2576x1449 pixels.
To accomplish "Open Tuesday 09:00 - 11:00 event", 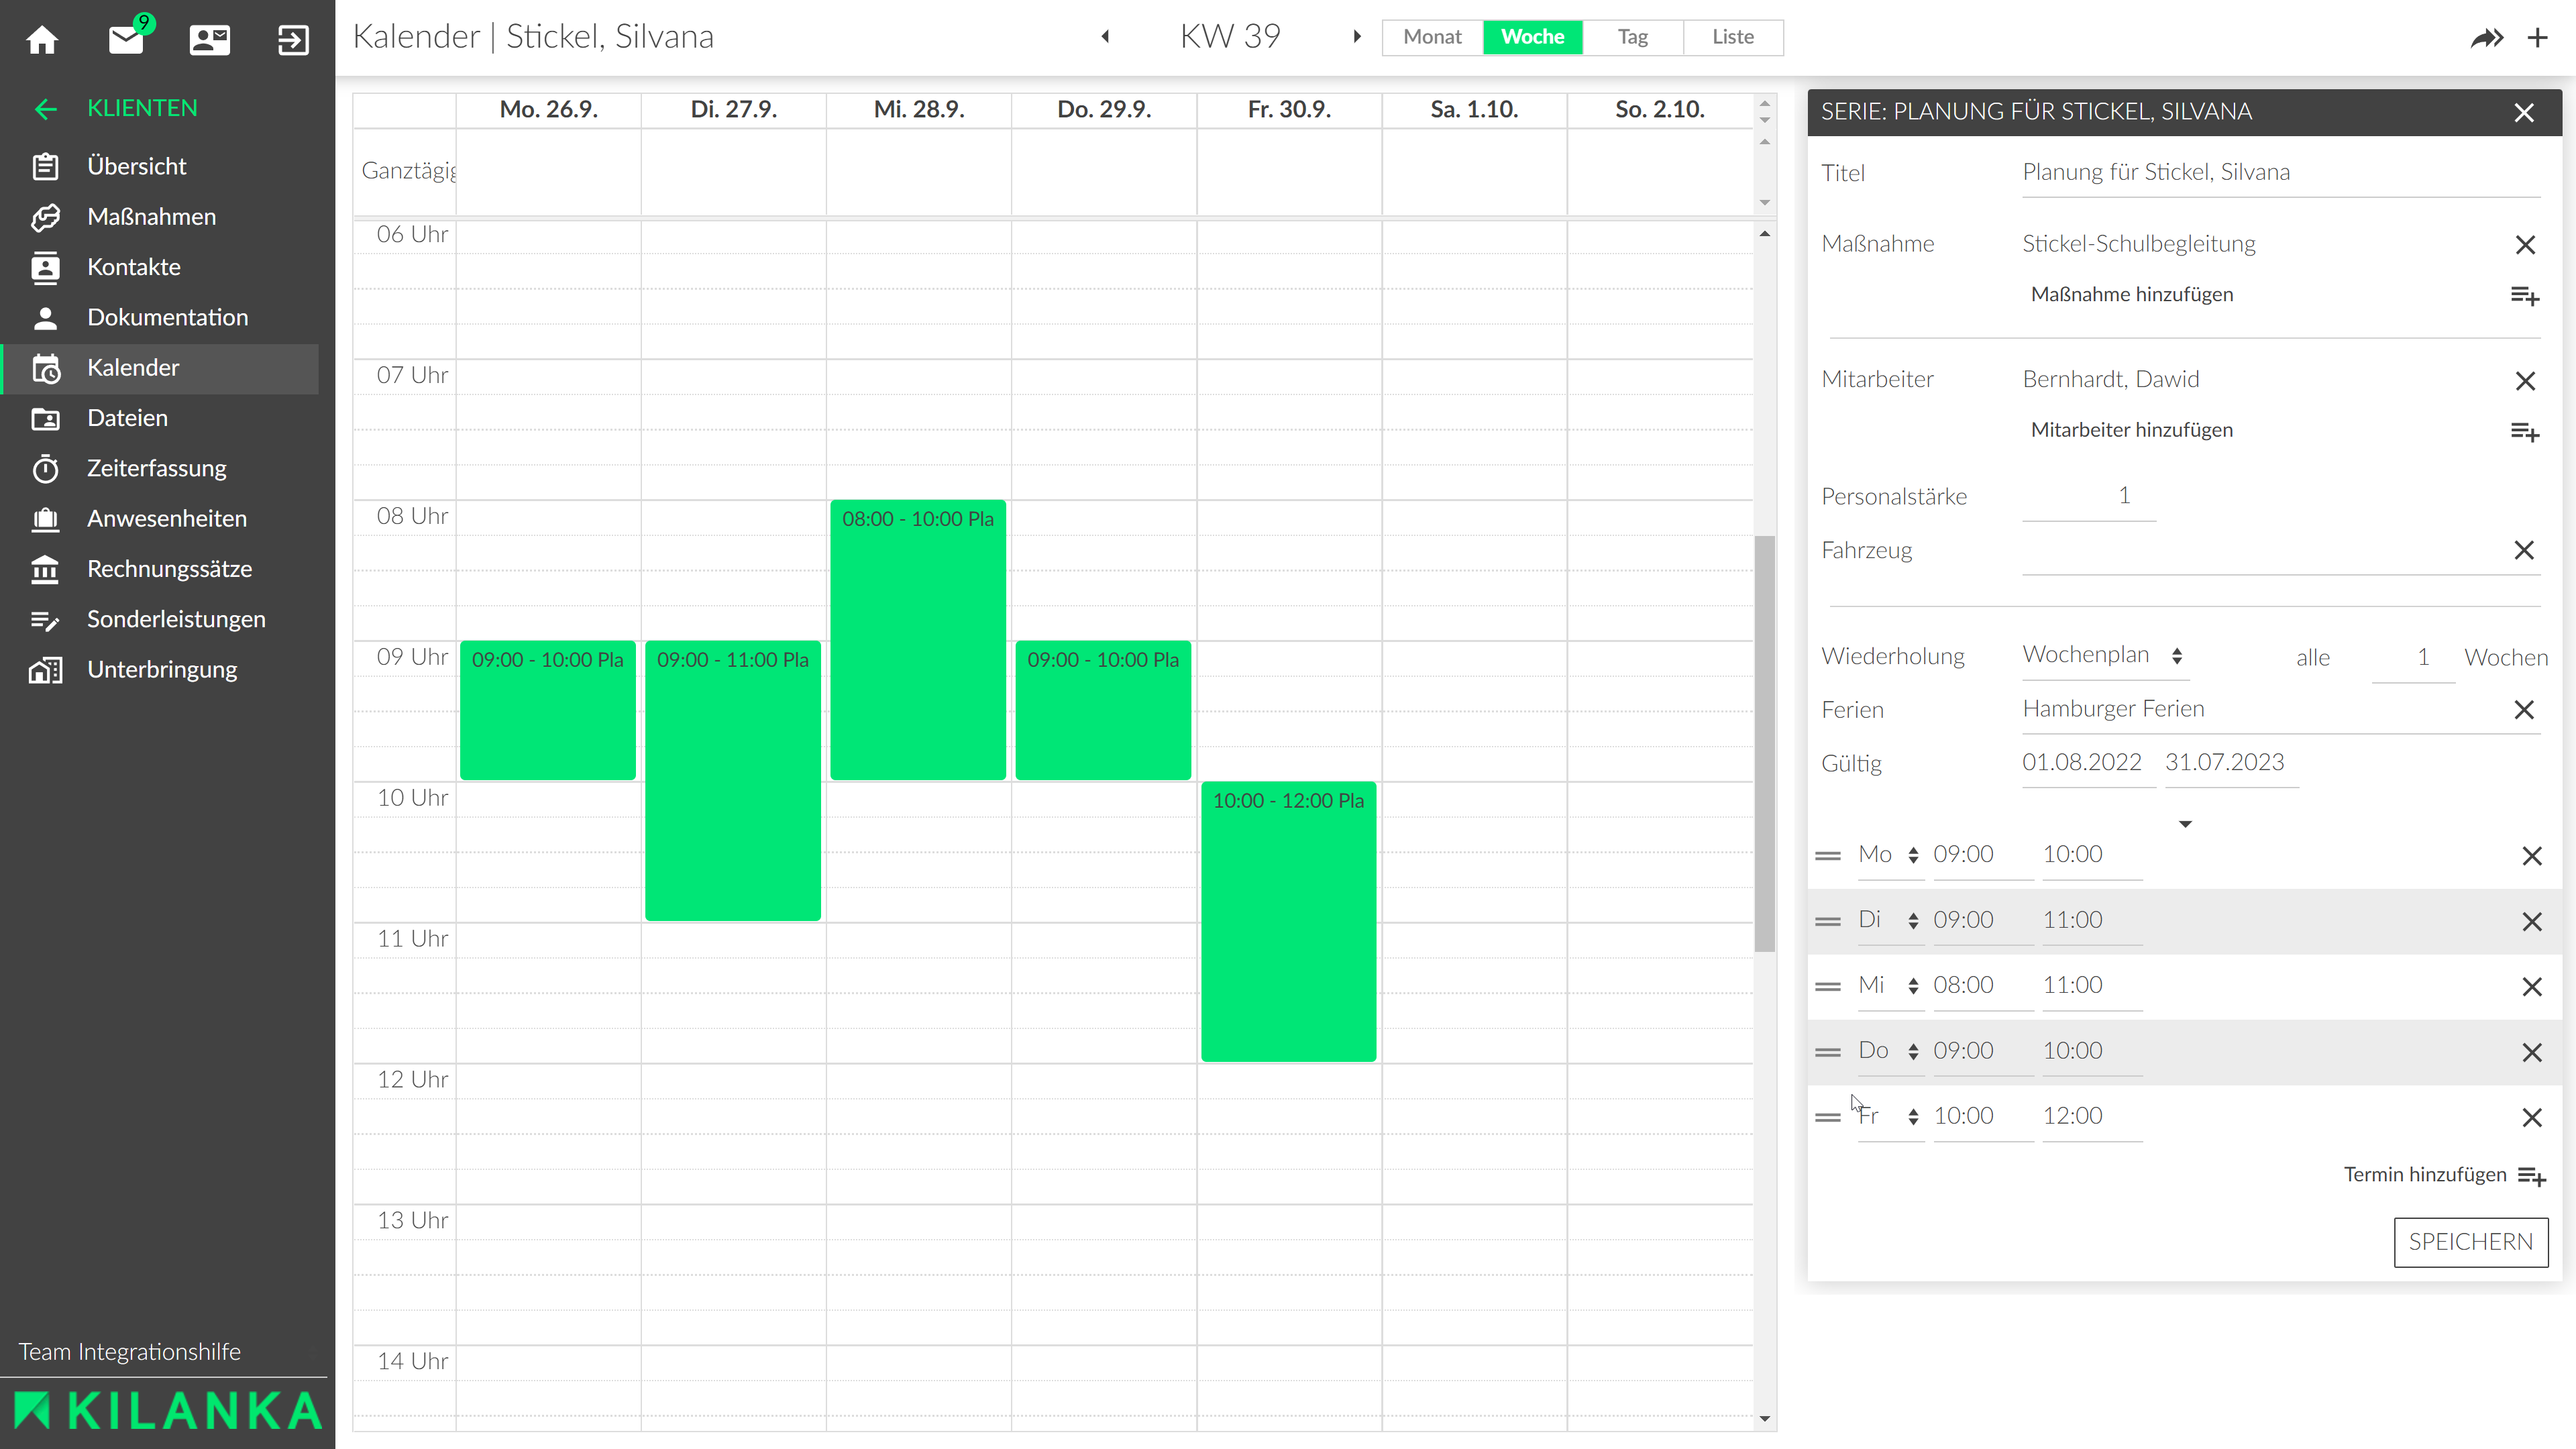I will coord(733,780).
